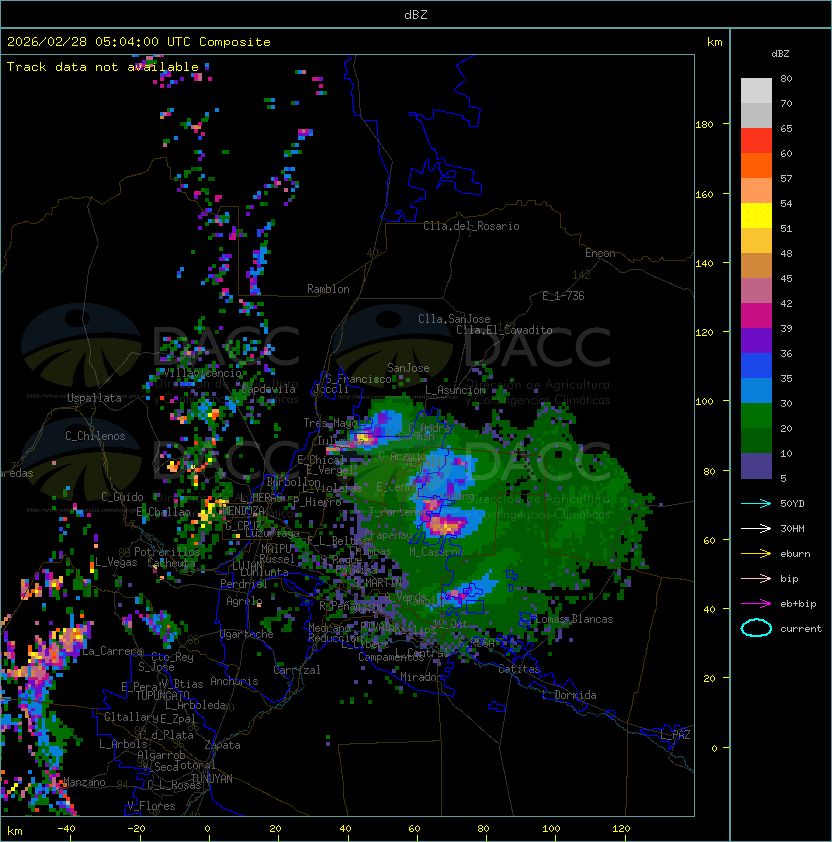Click the 'Anchoris' map label
The height and width of the screenshot is (842, 832).
click(x=234, y=681)
